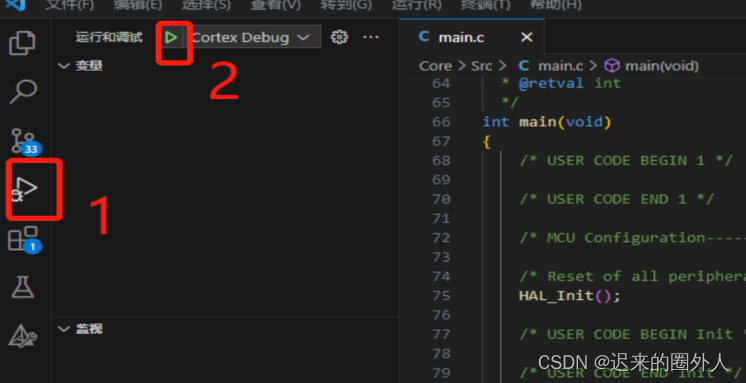Open the 编辑(E) menu
The image size is (746, 383).
(138, 5)
